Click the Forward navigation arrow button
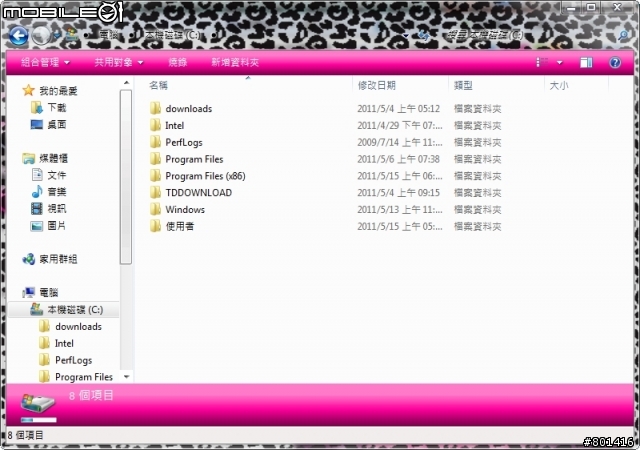Viewport: 640px width, 450px height. click(x=41, y=36)
